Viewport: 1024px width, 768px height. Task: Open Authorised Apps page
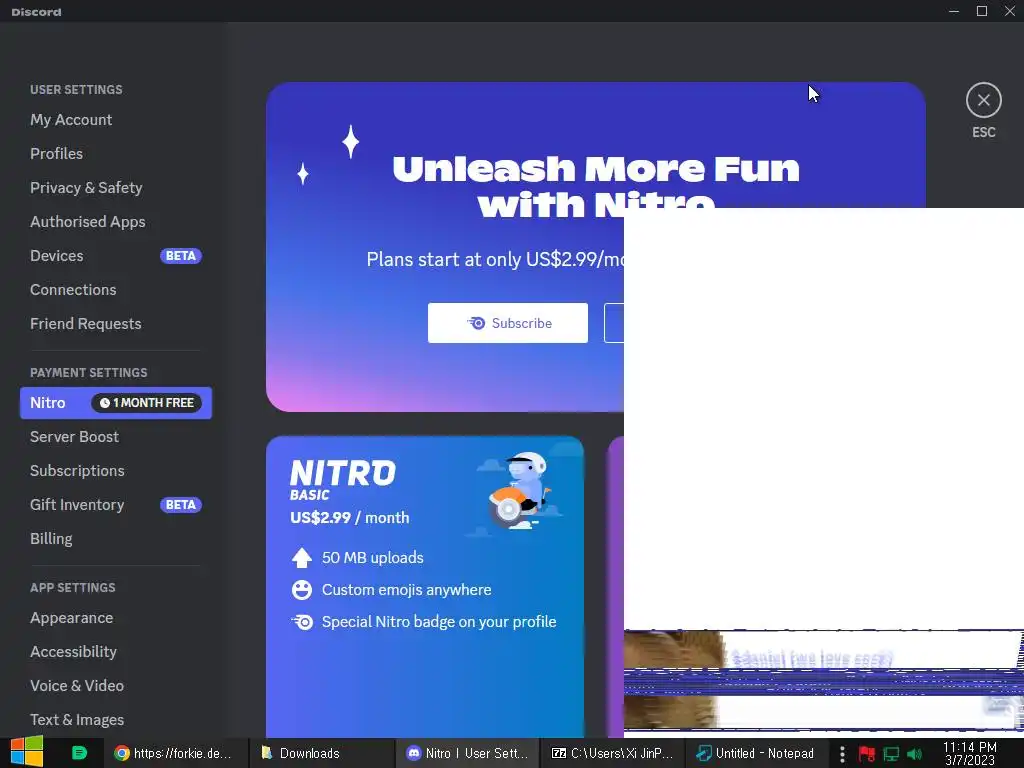(88, 221)
